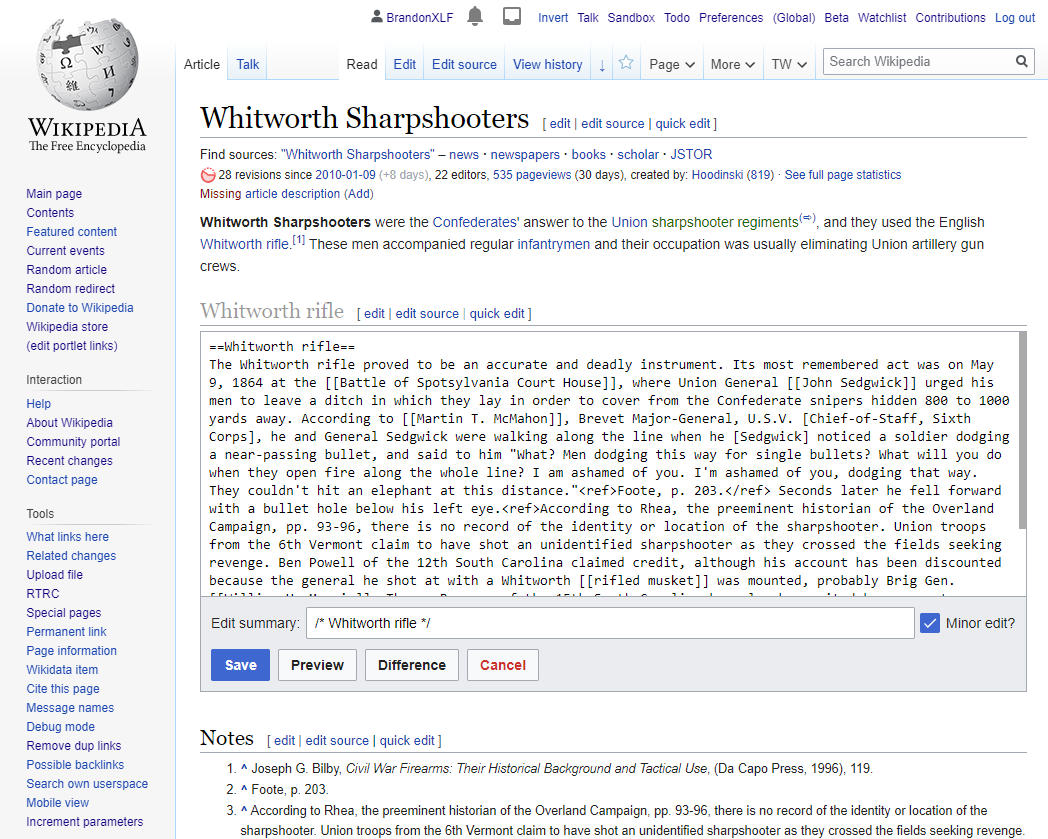Select the Edit tab
This screenshot has width=1048, height=839.
404,65
